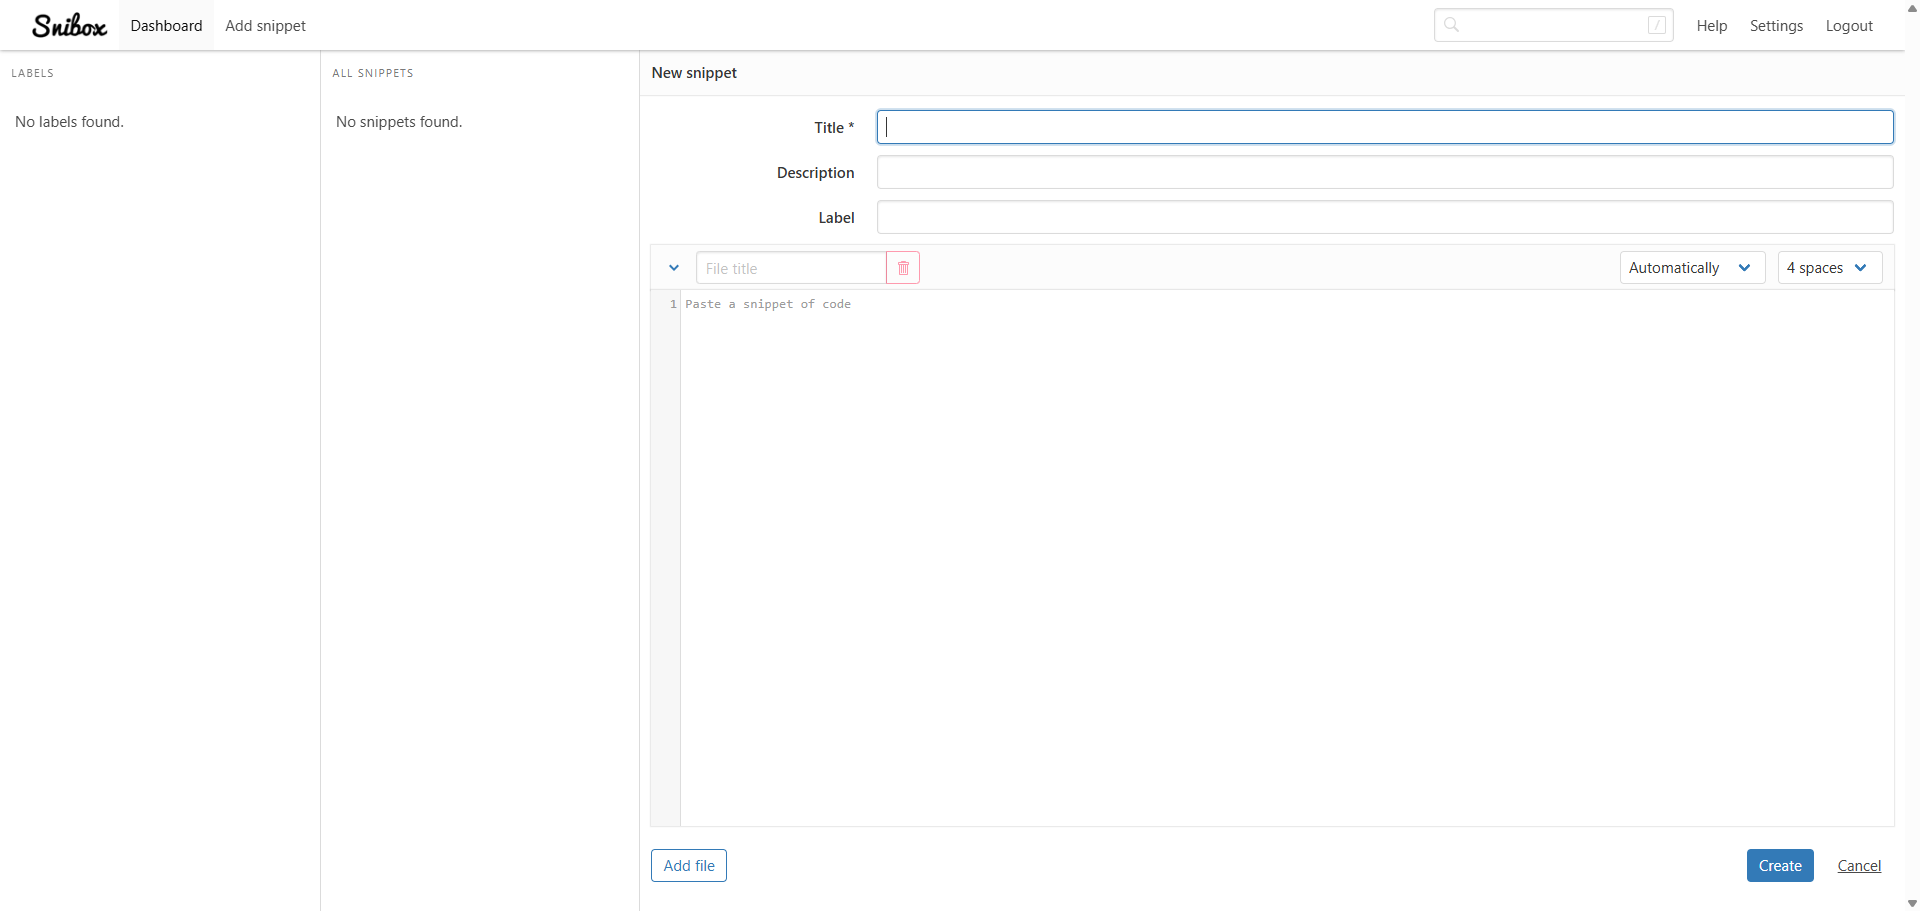Click the search magnifier icon

point(1452,25)
